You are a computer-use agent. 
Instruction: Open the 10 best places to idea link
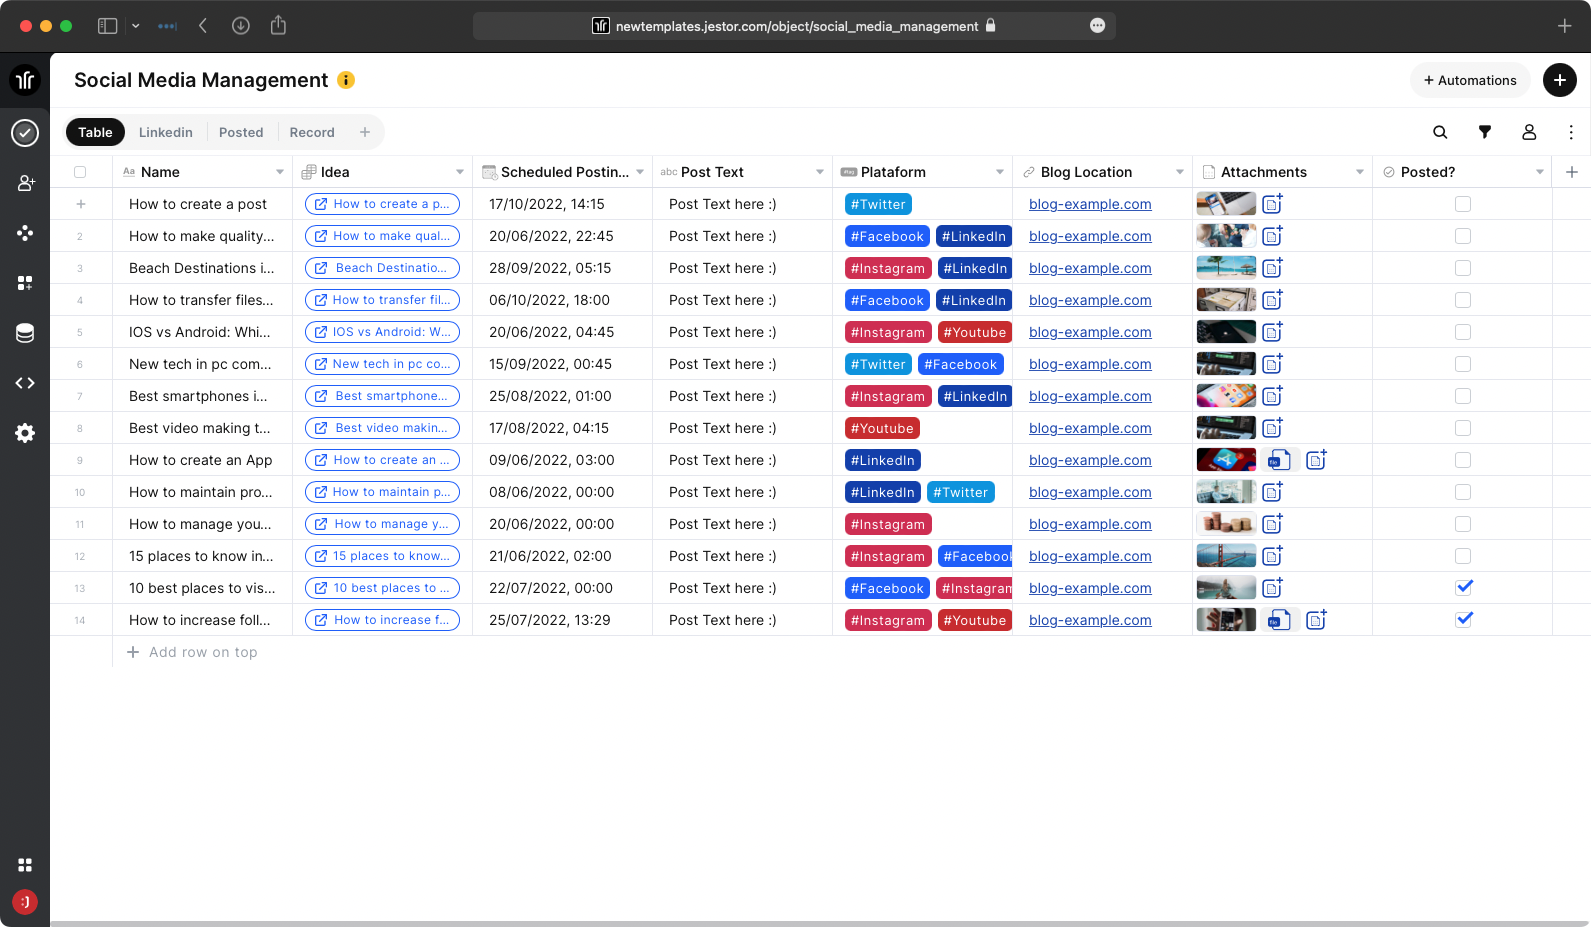tap(382, 588)
